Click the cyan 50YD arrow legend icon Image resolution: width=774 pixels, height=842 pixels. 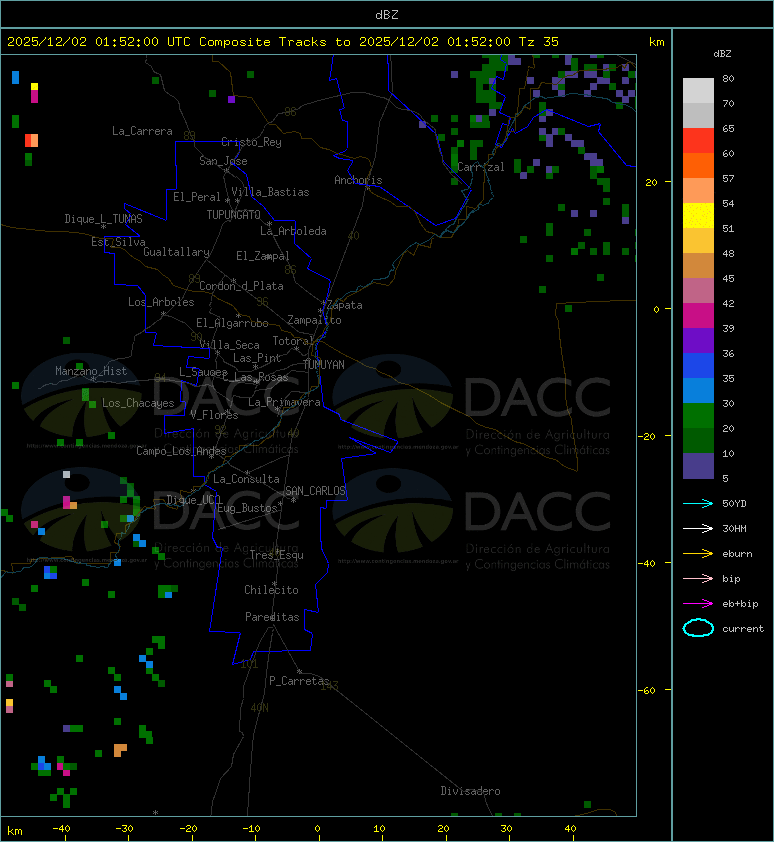[x=698, y=503]
